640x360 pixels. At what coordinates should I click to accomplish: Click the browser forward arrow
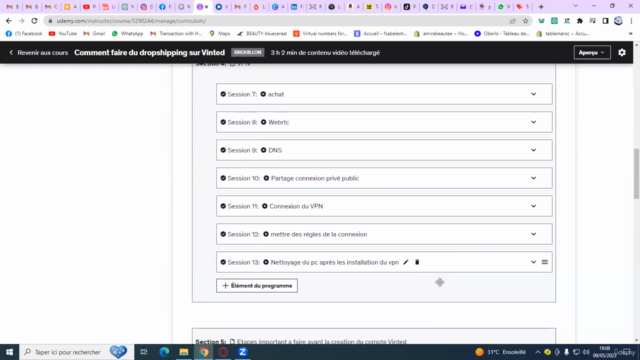[21, 21]
